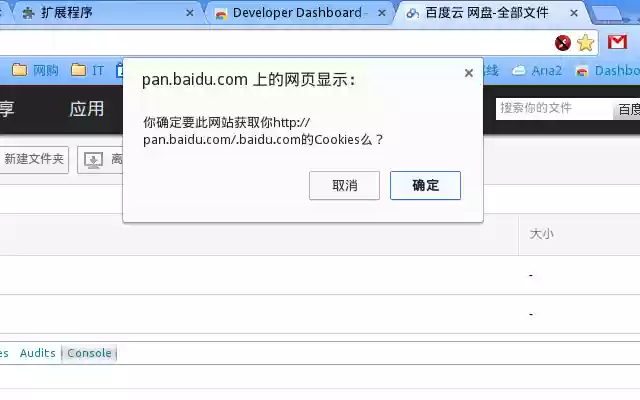This screenshot has width=640, height=400.
Task: Open the Dashboard bookmark
Action: click(x=607, y=71)
